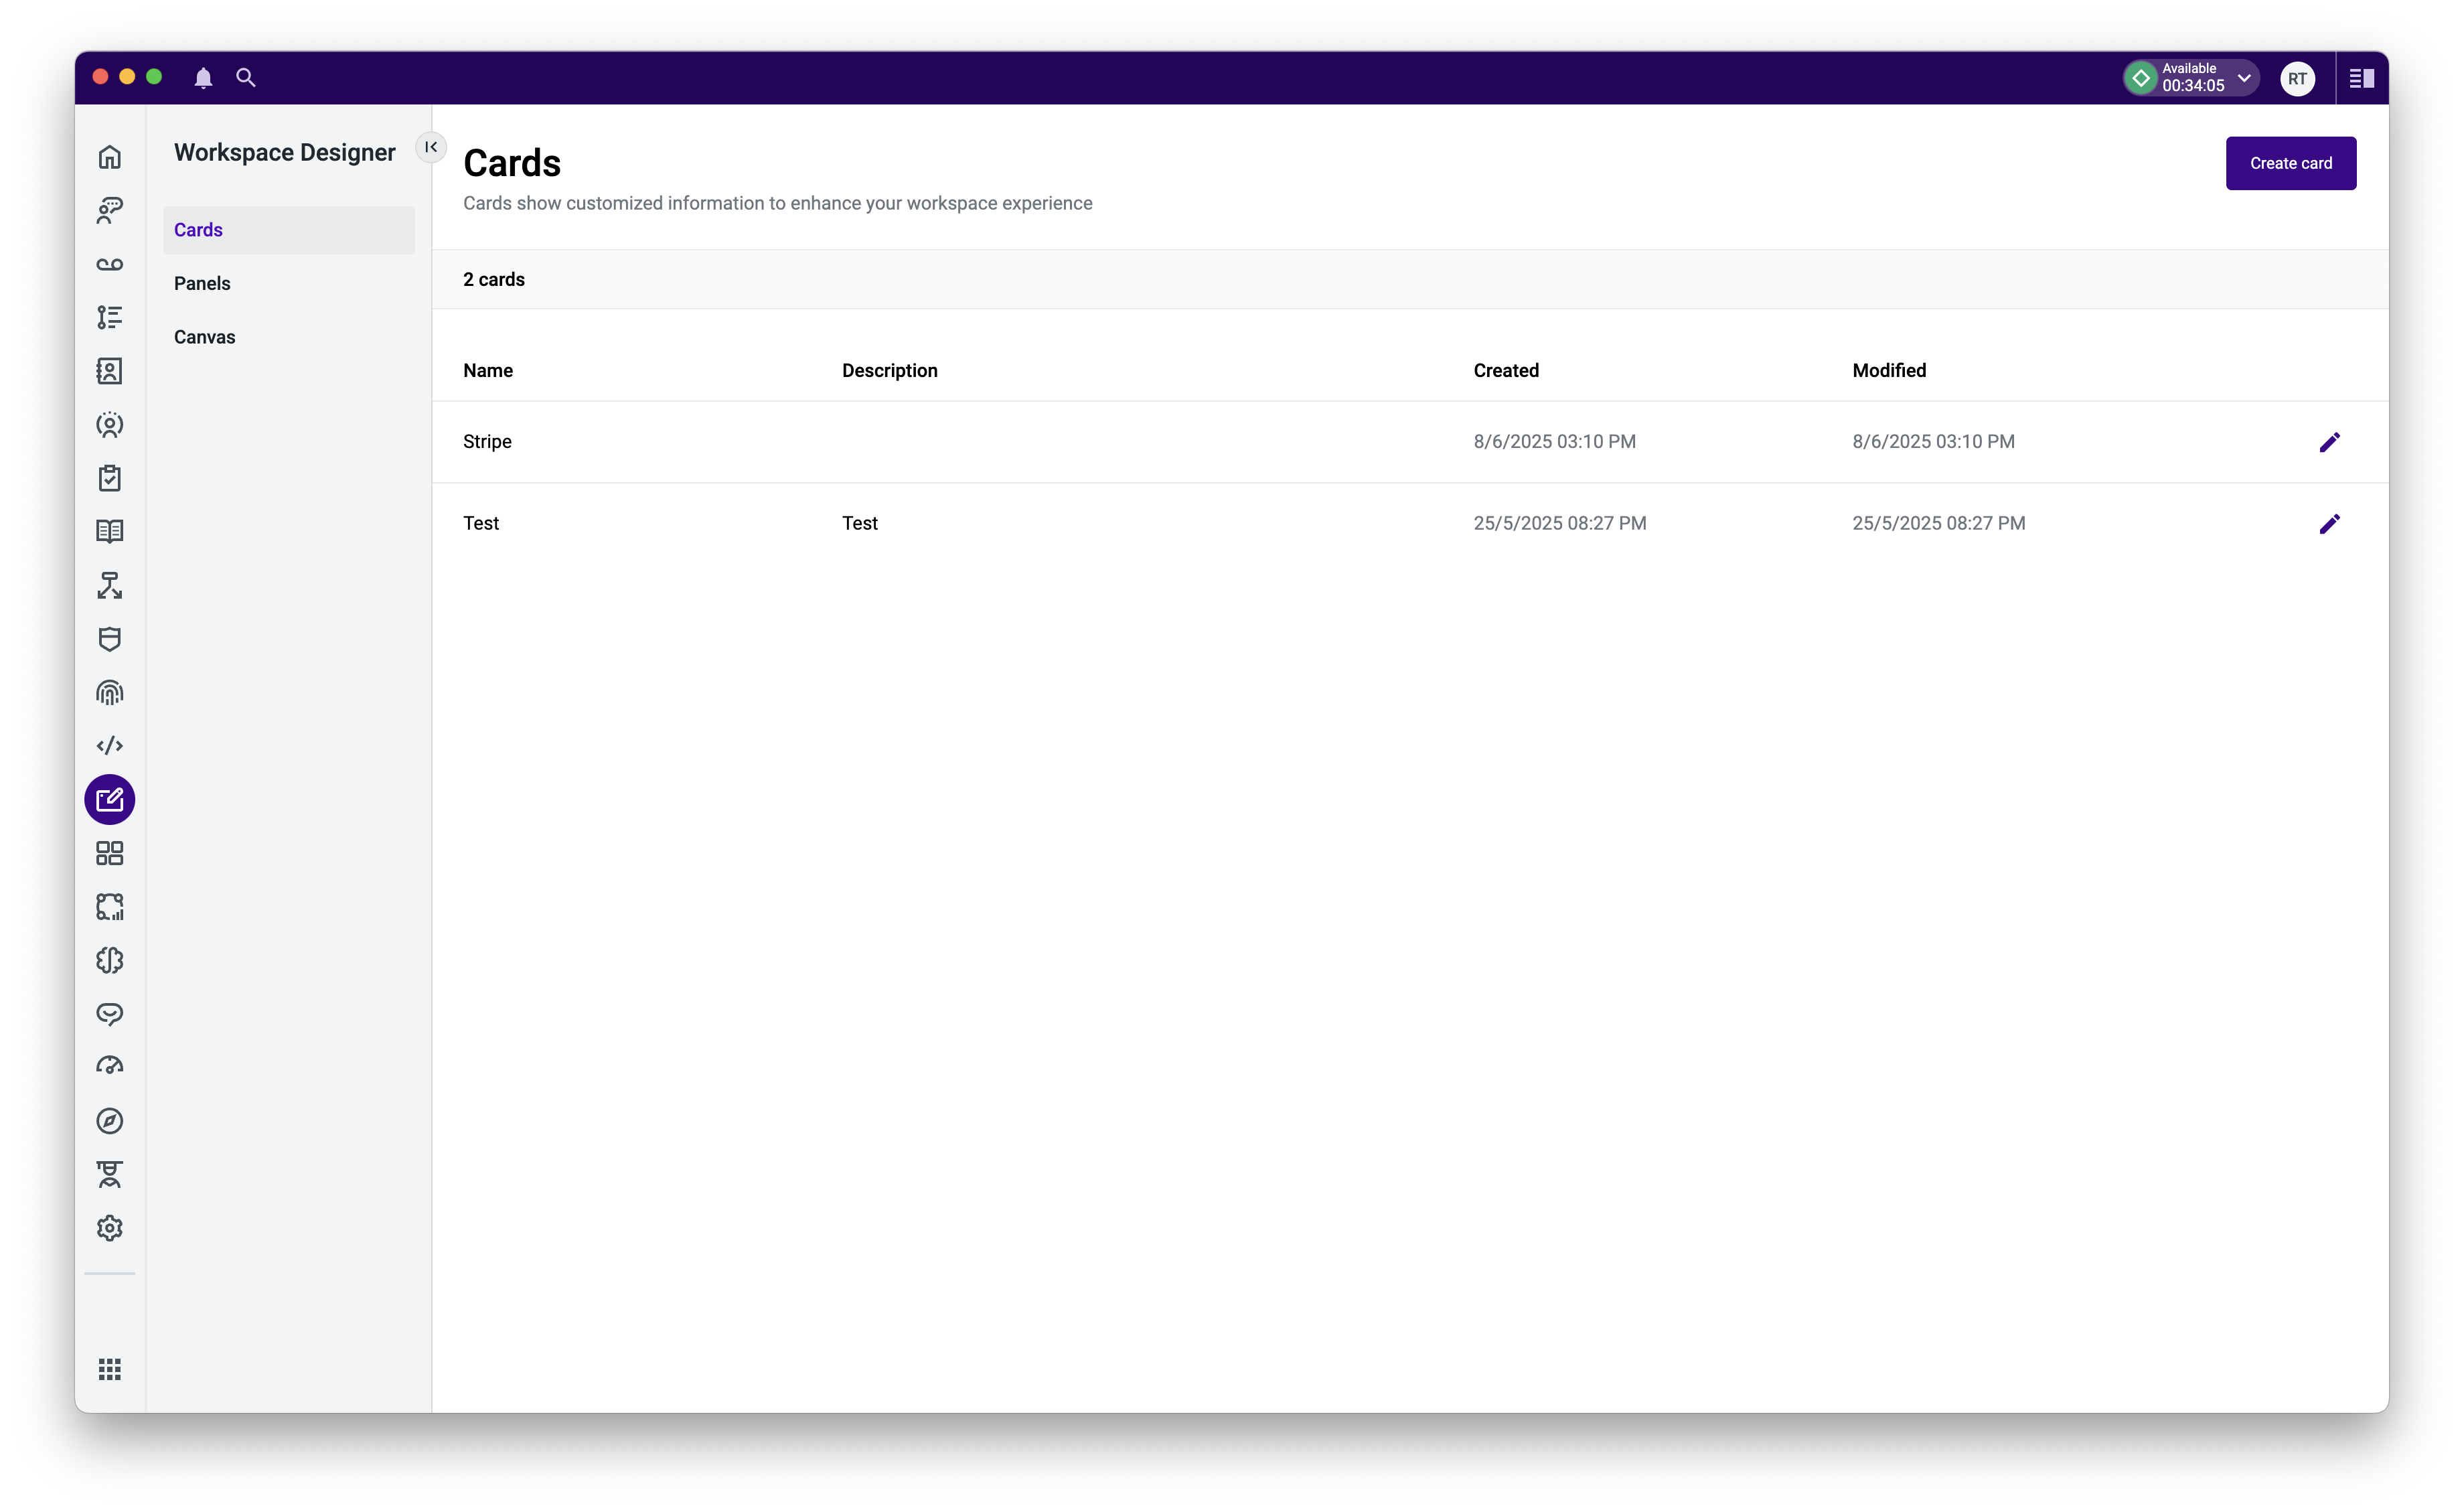Edit the Test card pencil icon
This screenshot has width=2464, height=1512.
click(2330, 524)
